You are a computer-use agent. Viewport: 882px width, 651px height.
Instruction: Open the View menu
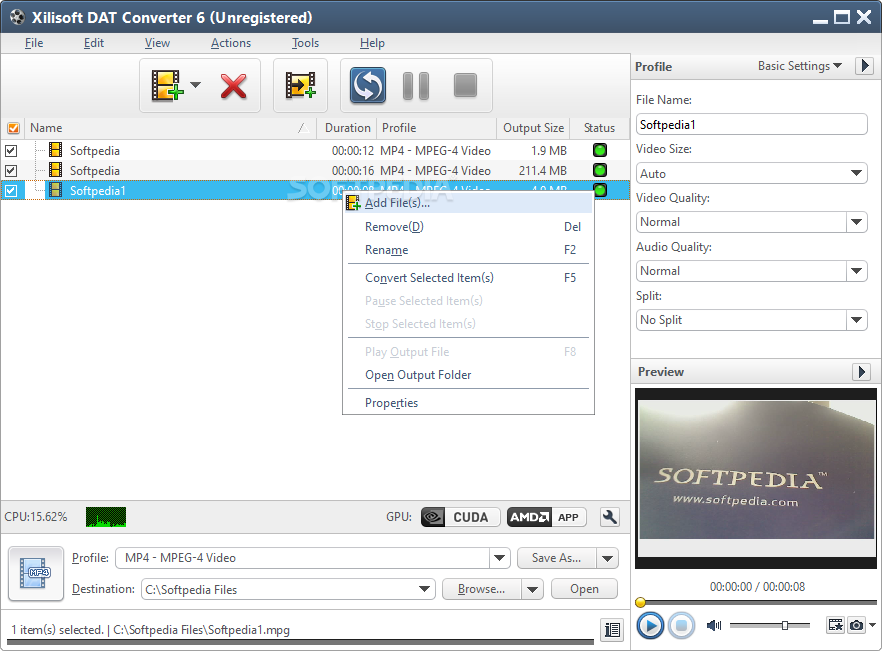157,43
